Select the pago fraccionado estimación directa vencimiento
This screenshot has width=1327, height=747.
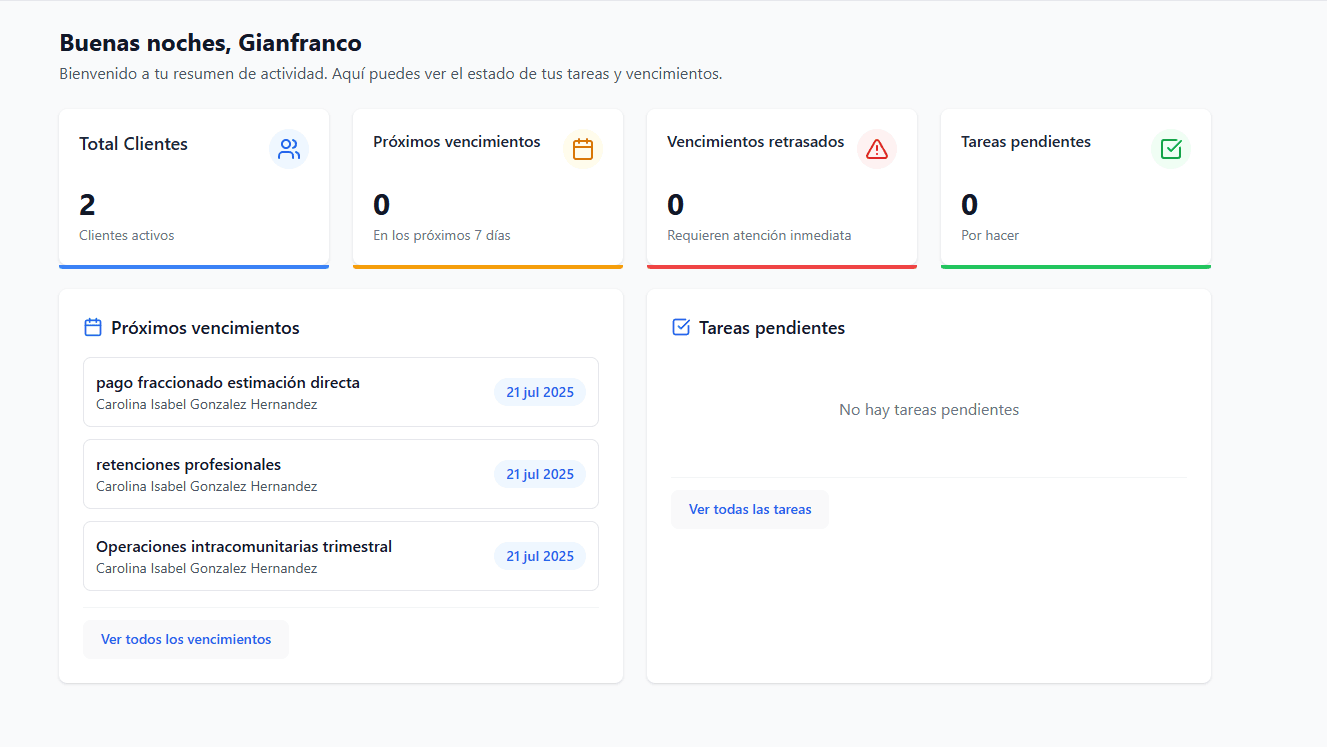pyautogui.click(x=340, y=392)
